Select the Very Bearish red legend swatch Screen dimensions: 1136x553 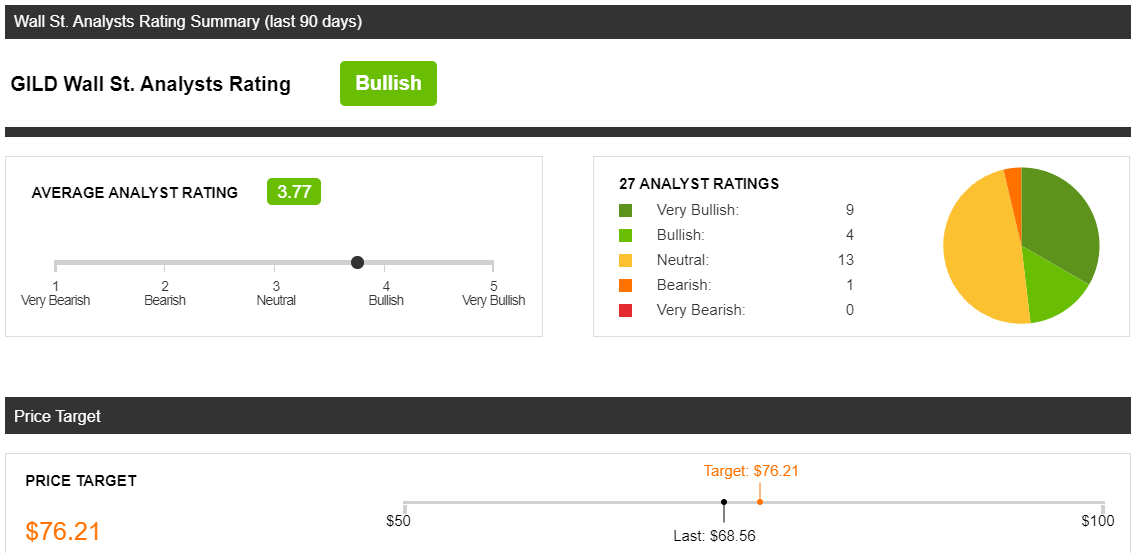point(625,310)
